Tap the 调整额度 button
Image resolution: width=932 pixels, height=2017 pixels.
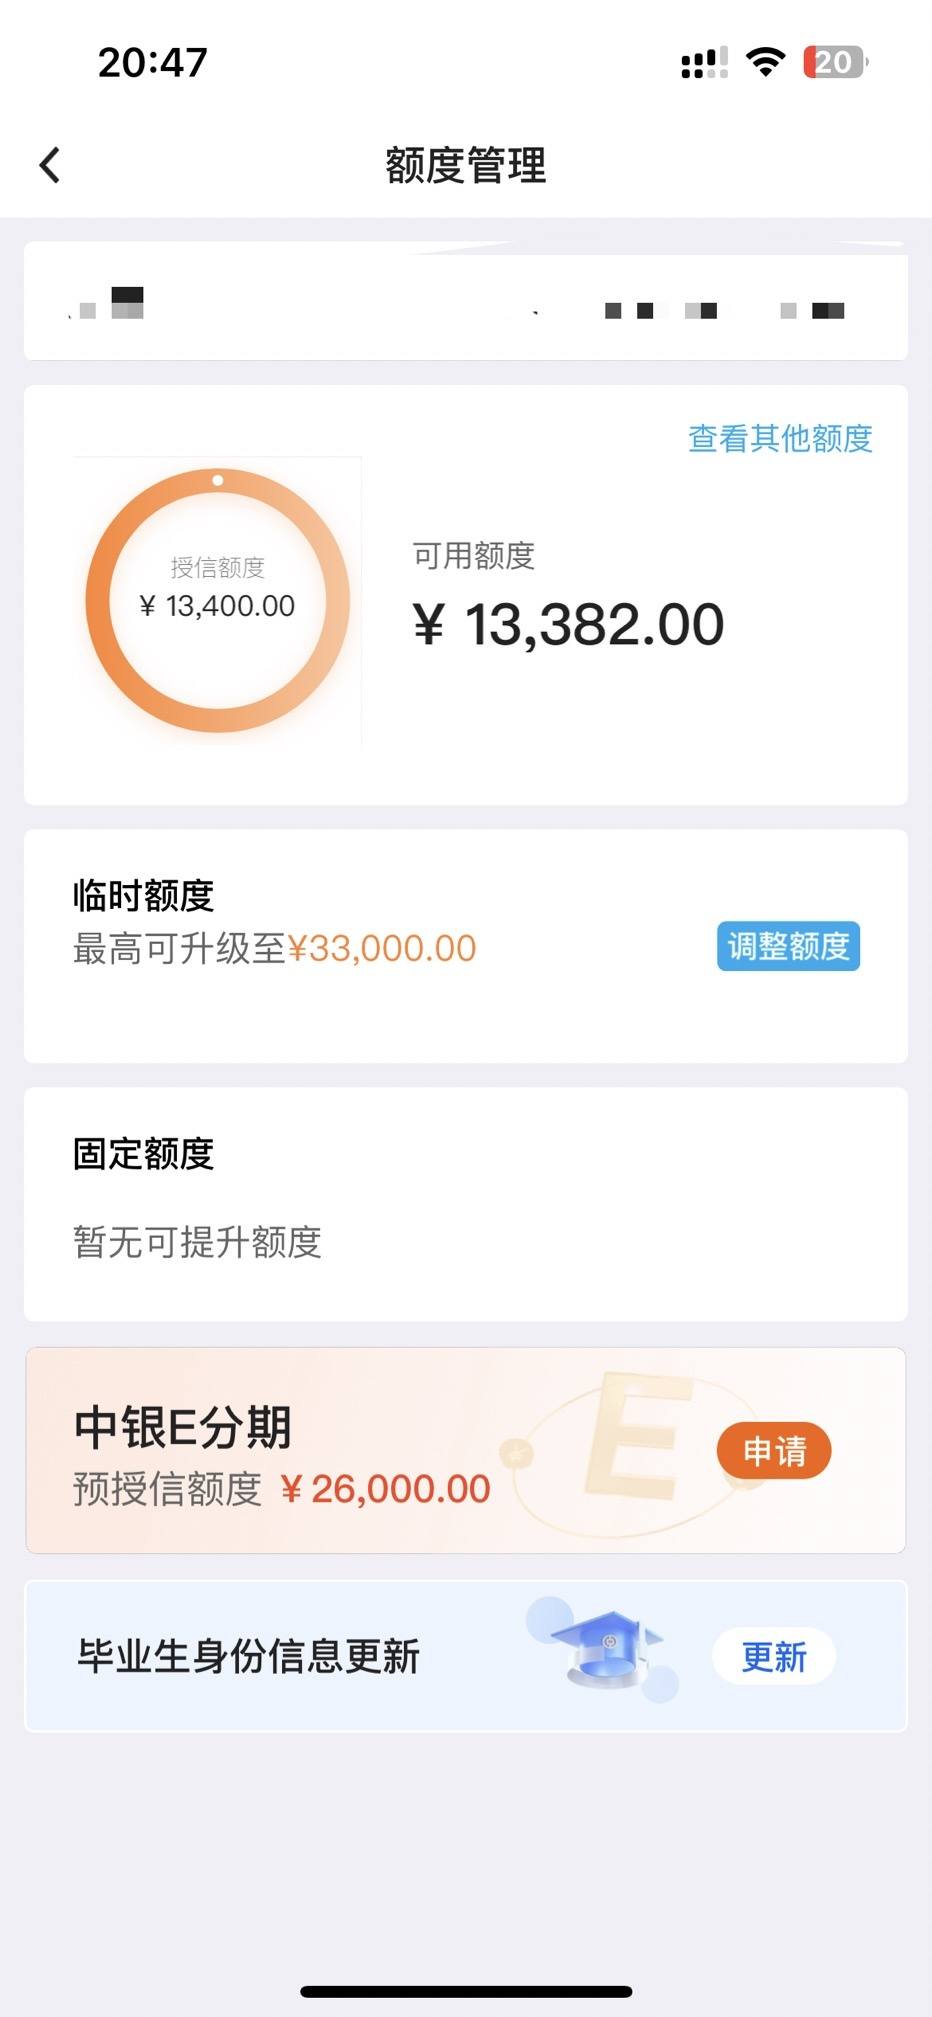pyautogui.click(x=788, y=946)
